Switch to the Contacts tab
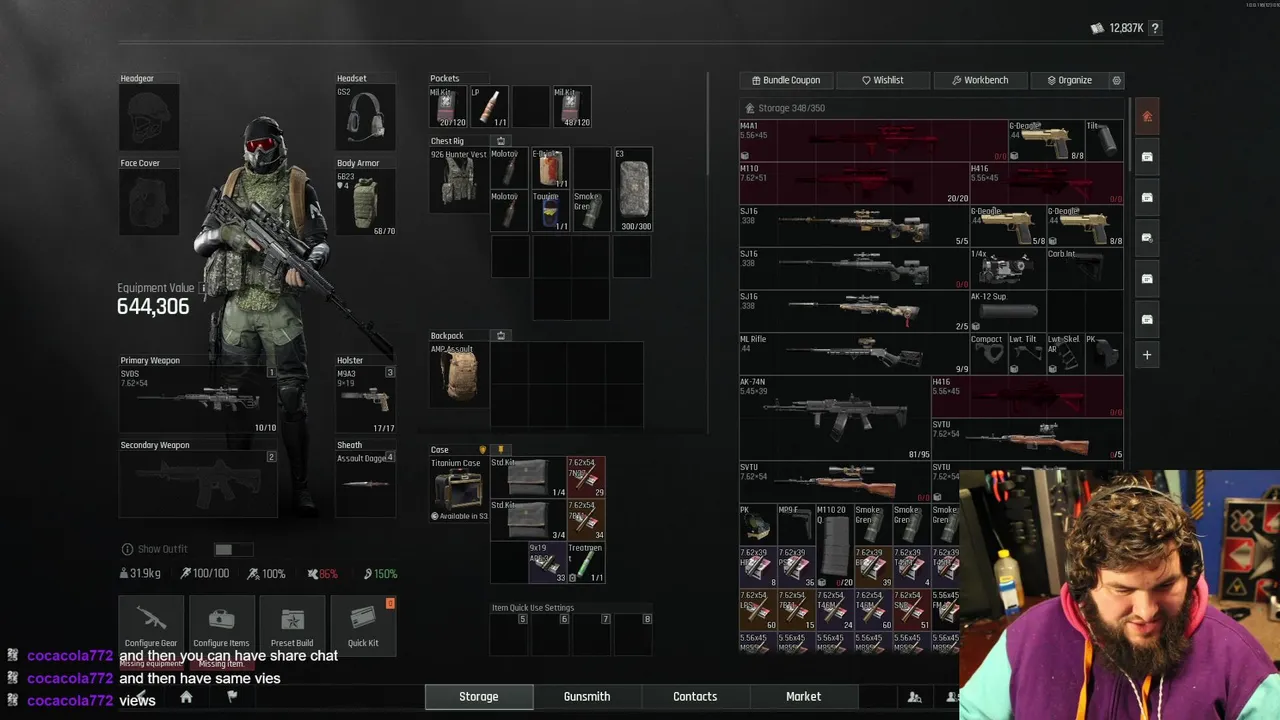 pyautogui.click(x=695, y=697)
